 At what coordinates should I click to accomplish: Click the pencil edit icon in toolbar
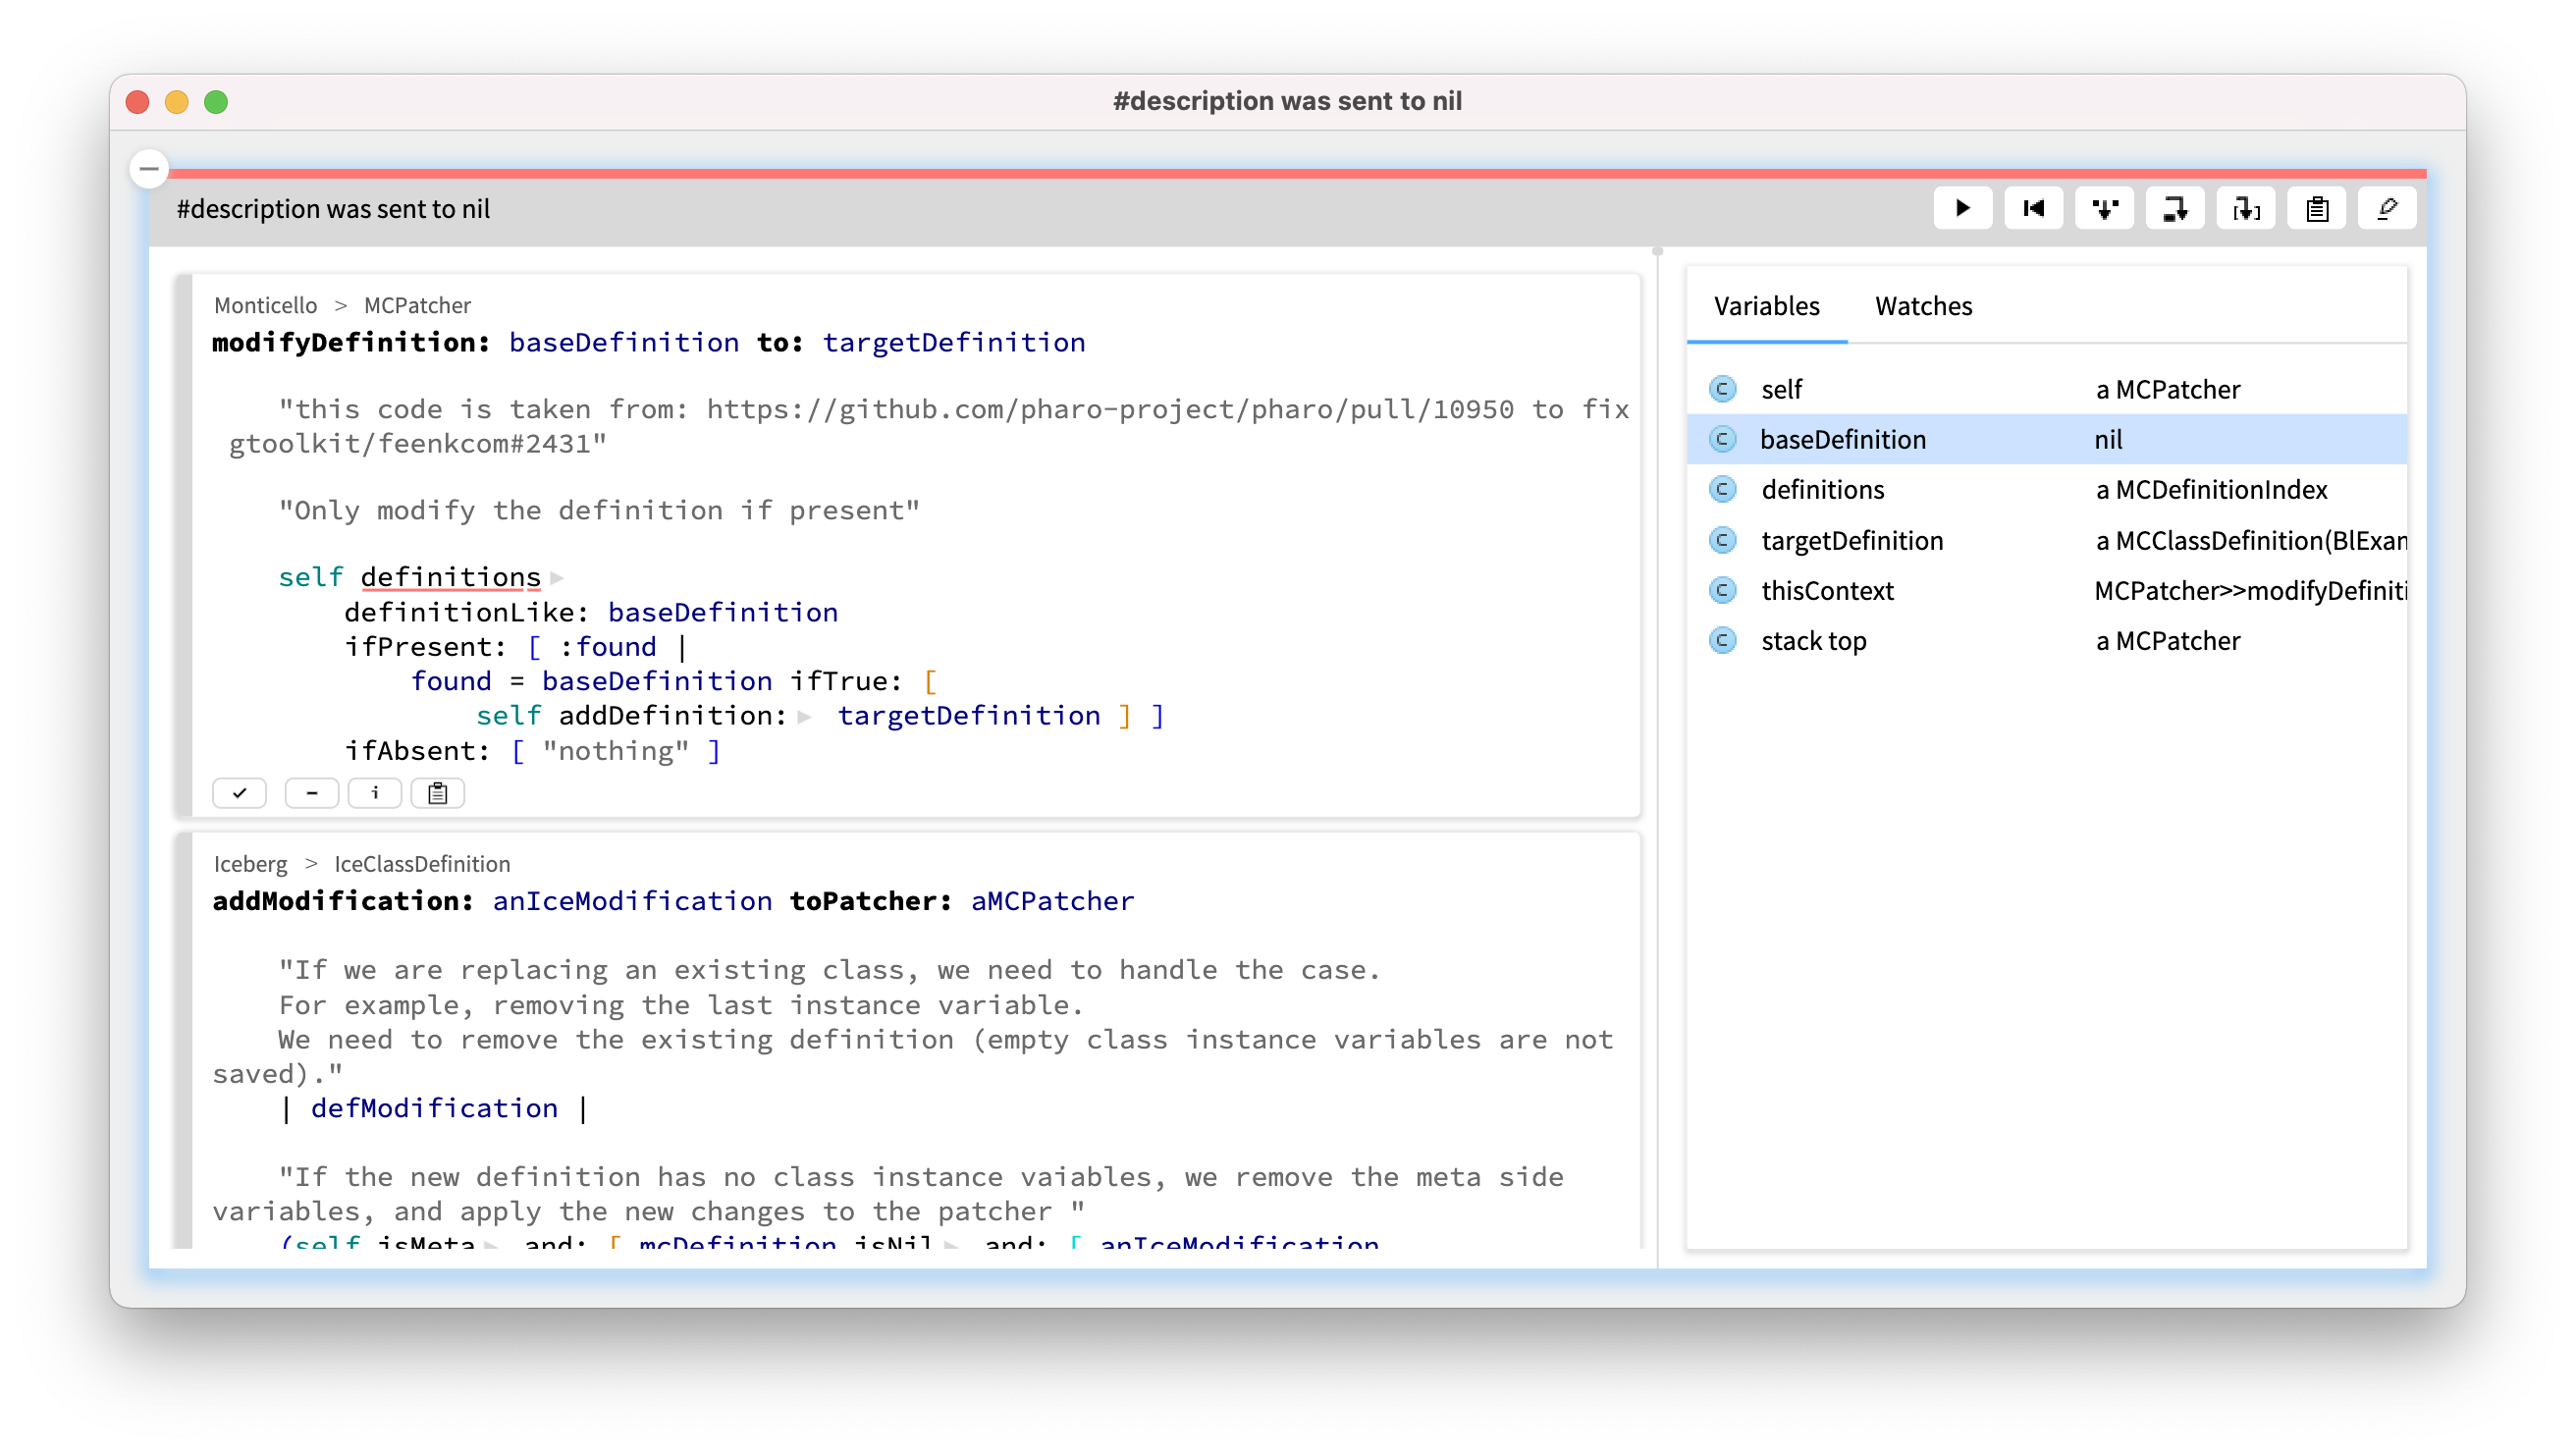pyautogui.click(x=2387, y=208)
